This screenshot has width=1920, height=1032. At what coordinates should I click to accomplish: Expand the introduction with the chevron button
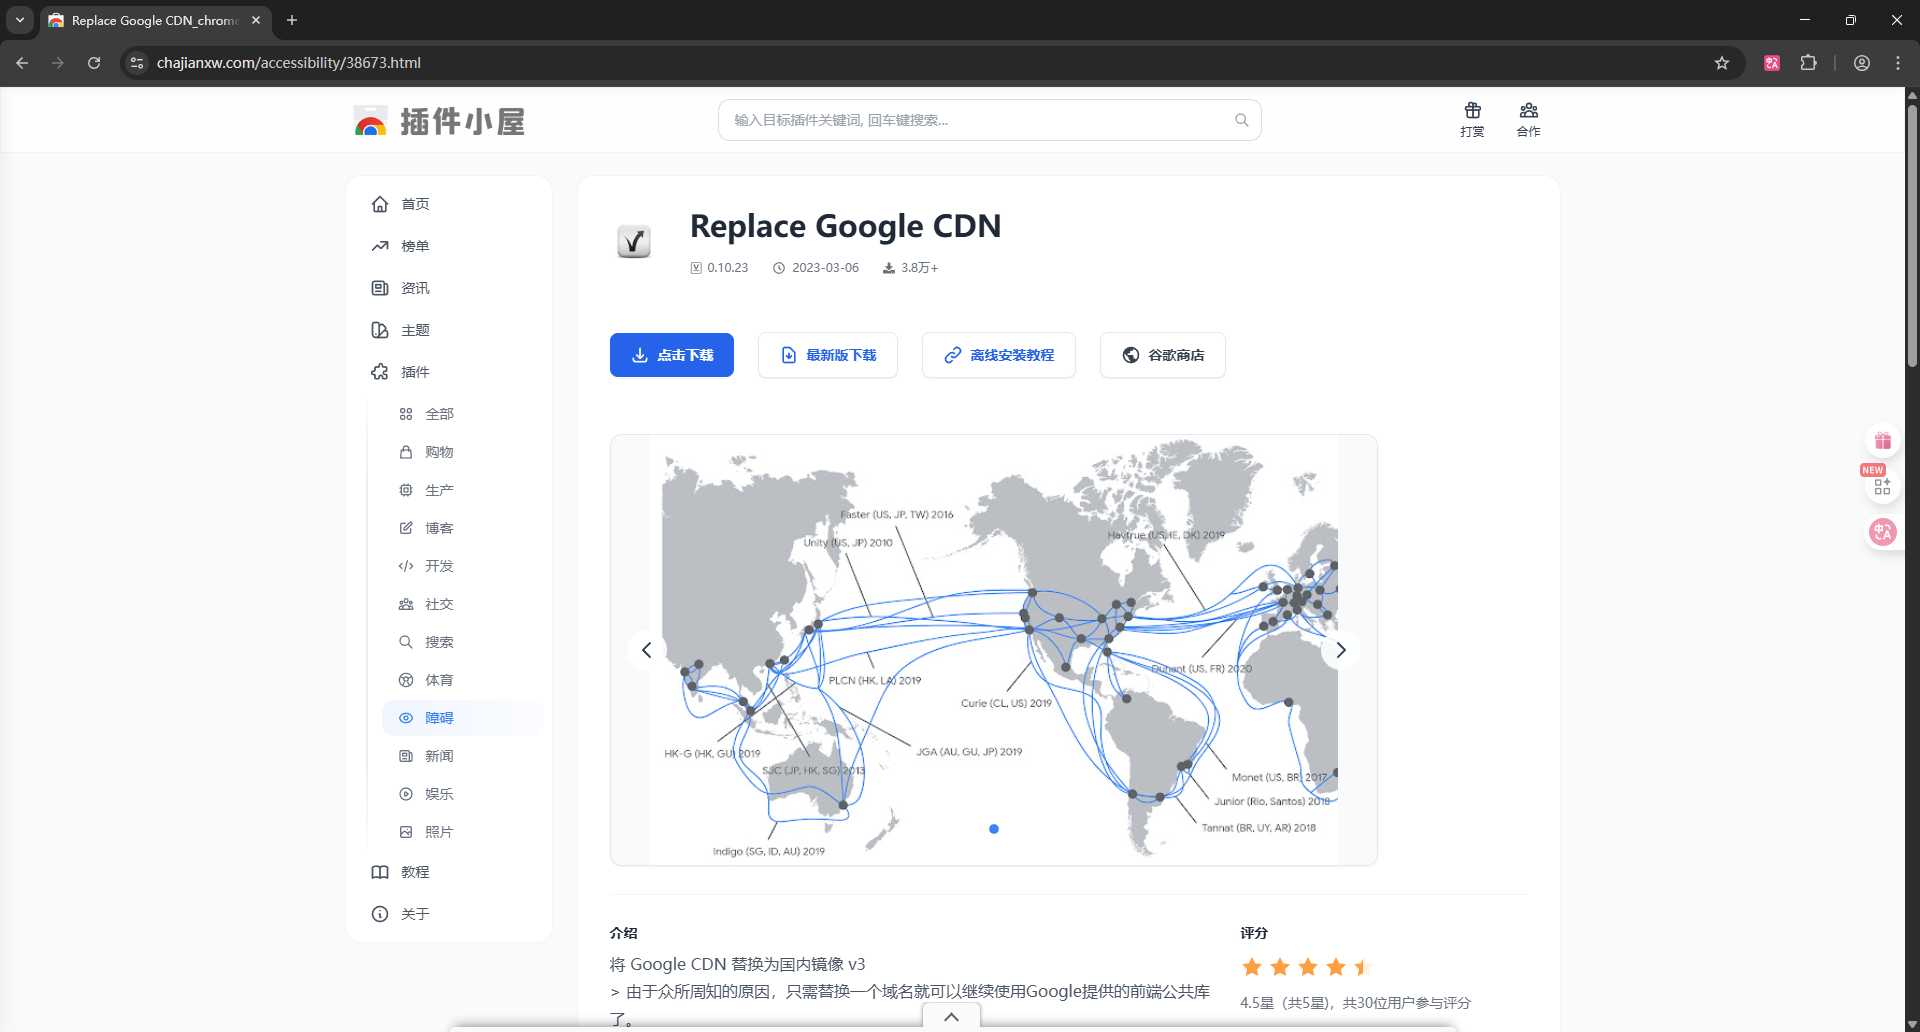tap(950, 1016)
